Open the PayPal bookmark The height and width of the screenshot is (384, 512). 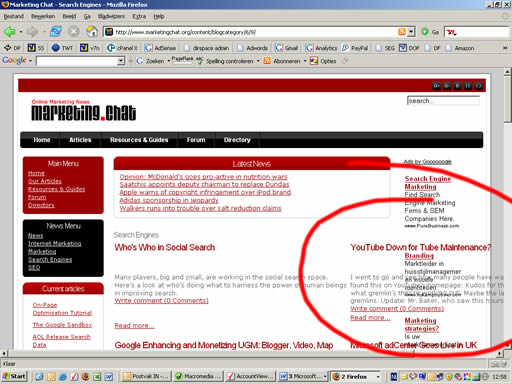pyautogui.click(x=355, y=48)
